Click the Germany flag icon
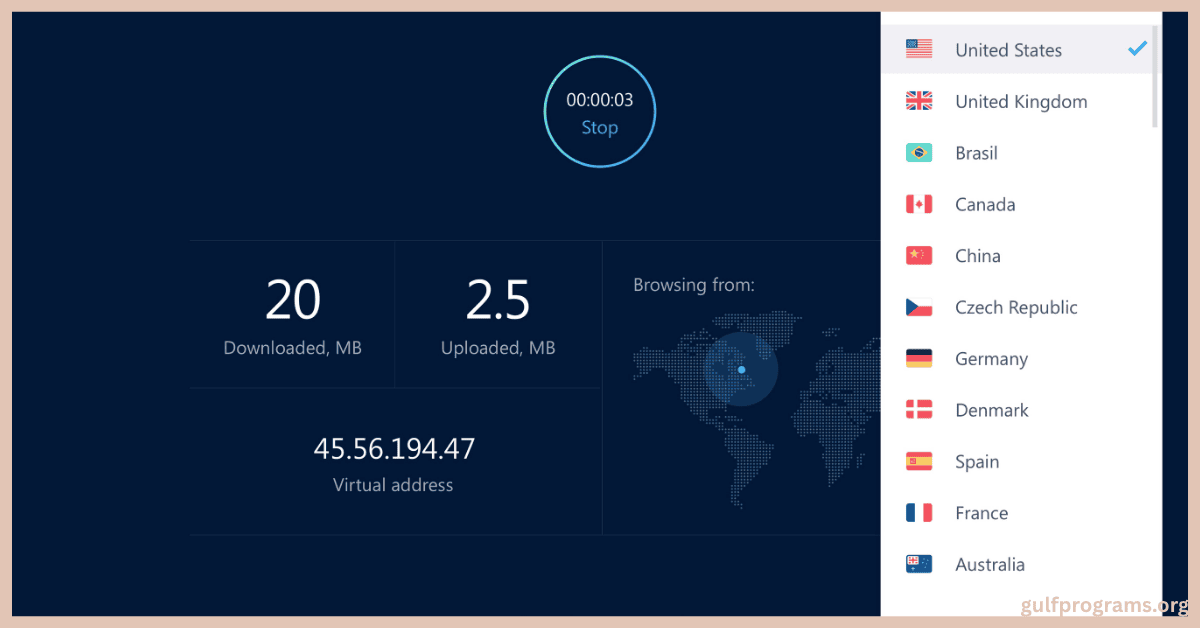 (918, 358)
